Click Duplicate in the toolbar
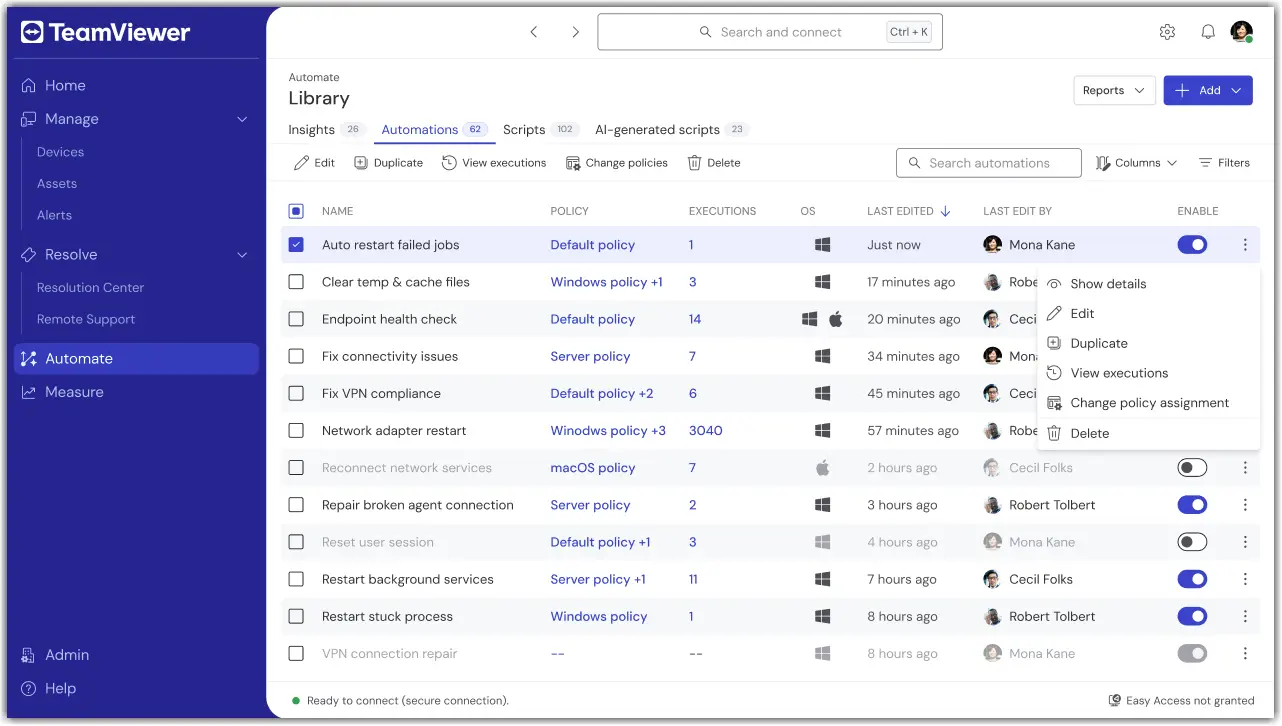Viewport: 1282px width, 726px height. 389,163
